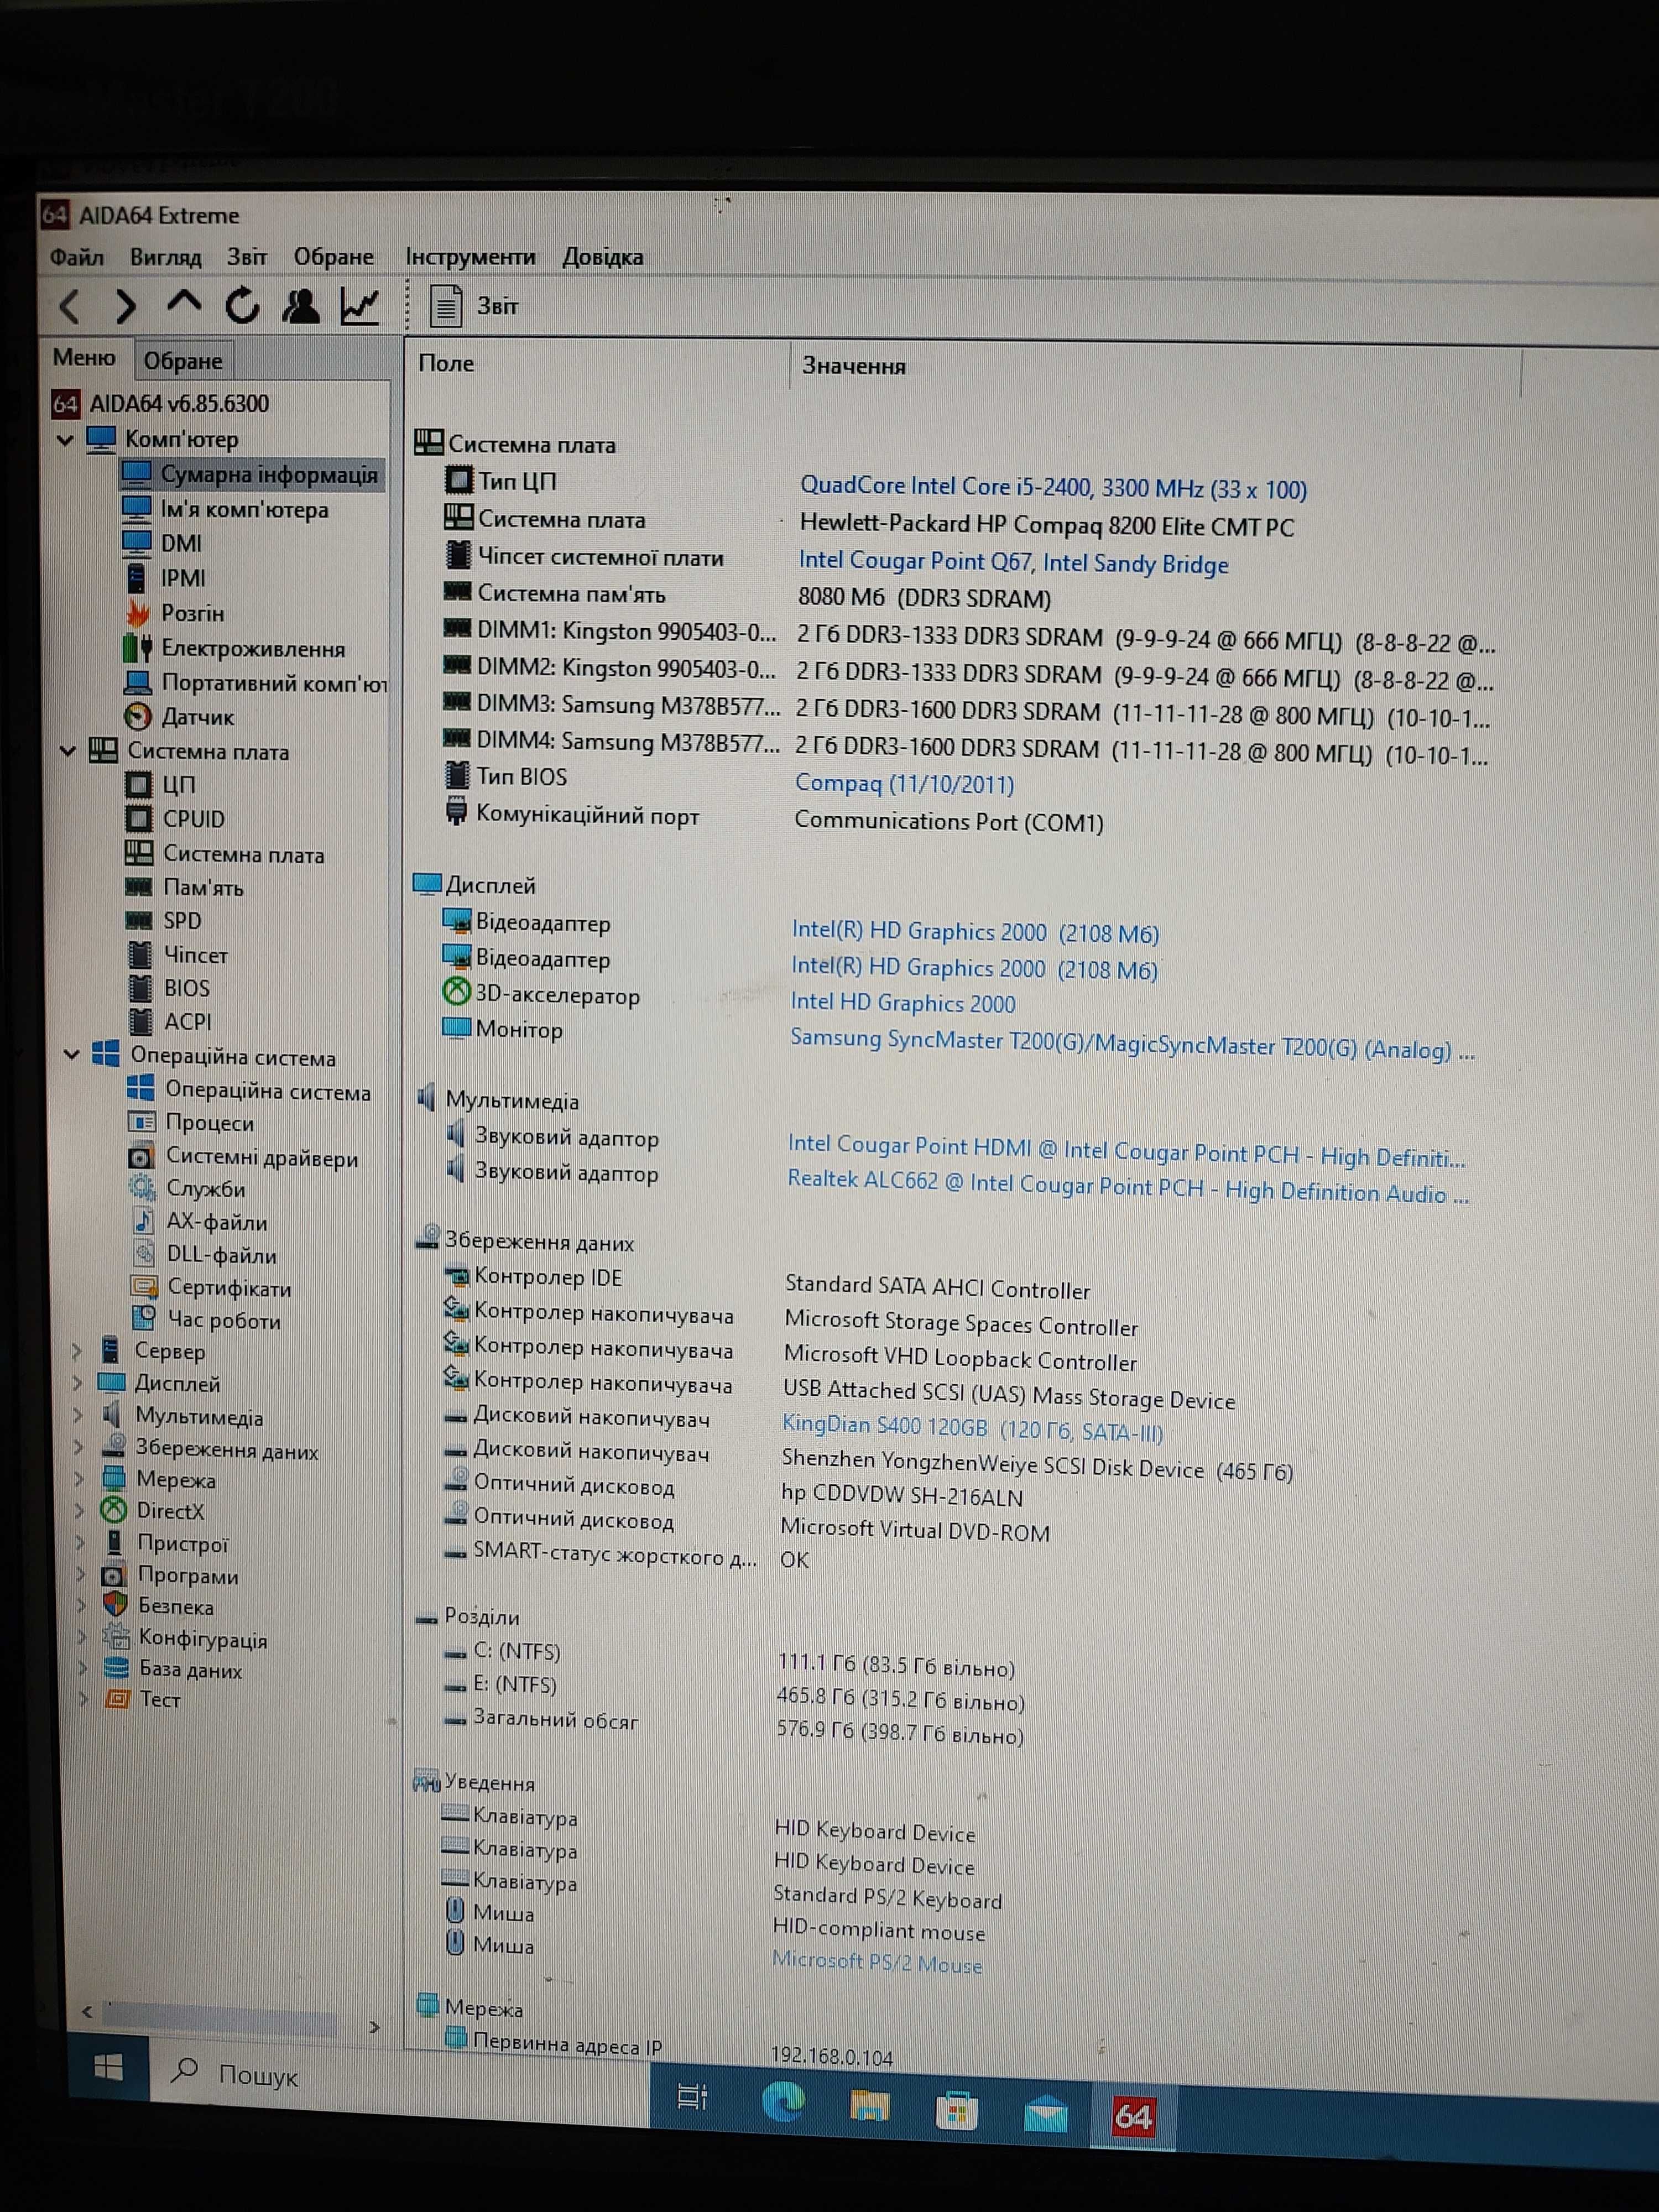Select the Датчик sensor tree item
Image resolution: width=1659 pixels, height=2212 pixels.
[x=179, y=717]
